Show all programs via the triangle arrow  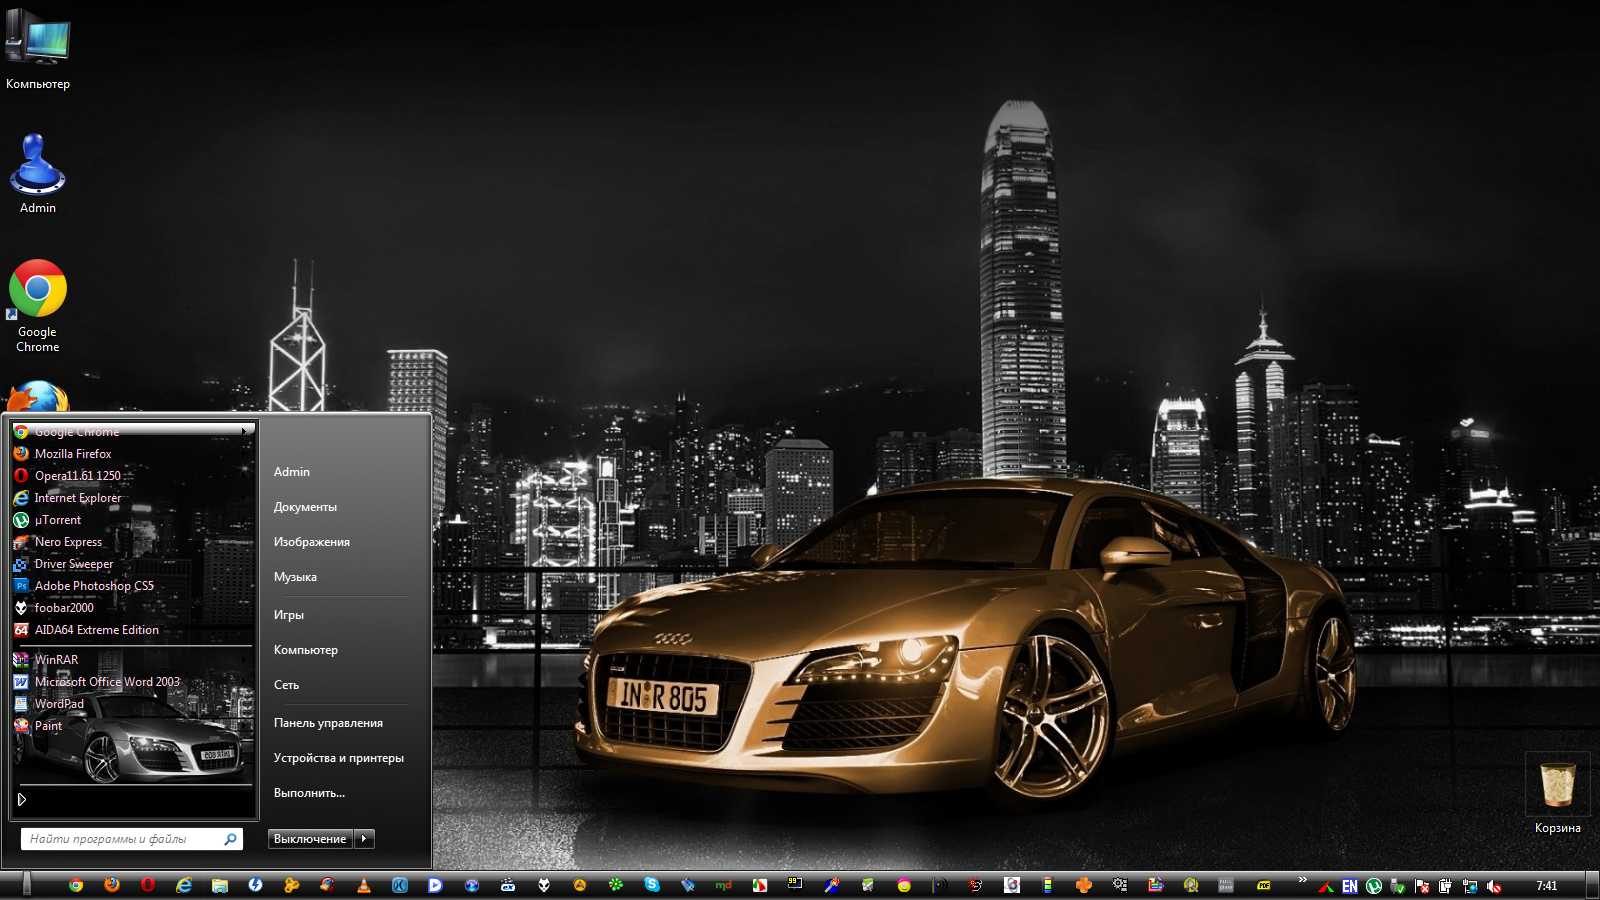[22, 799]
